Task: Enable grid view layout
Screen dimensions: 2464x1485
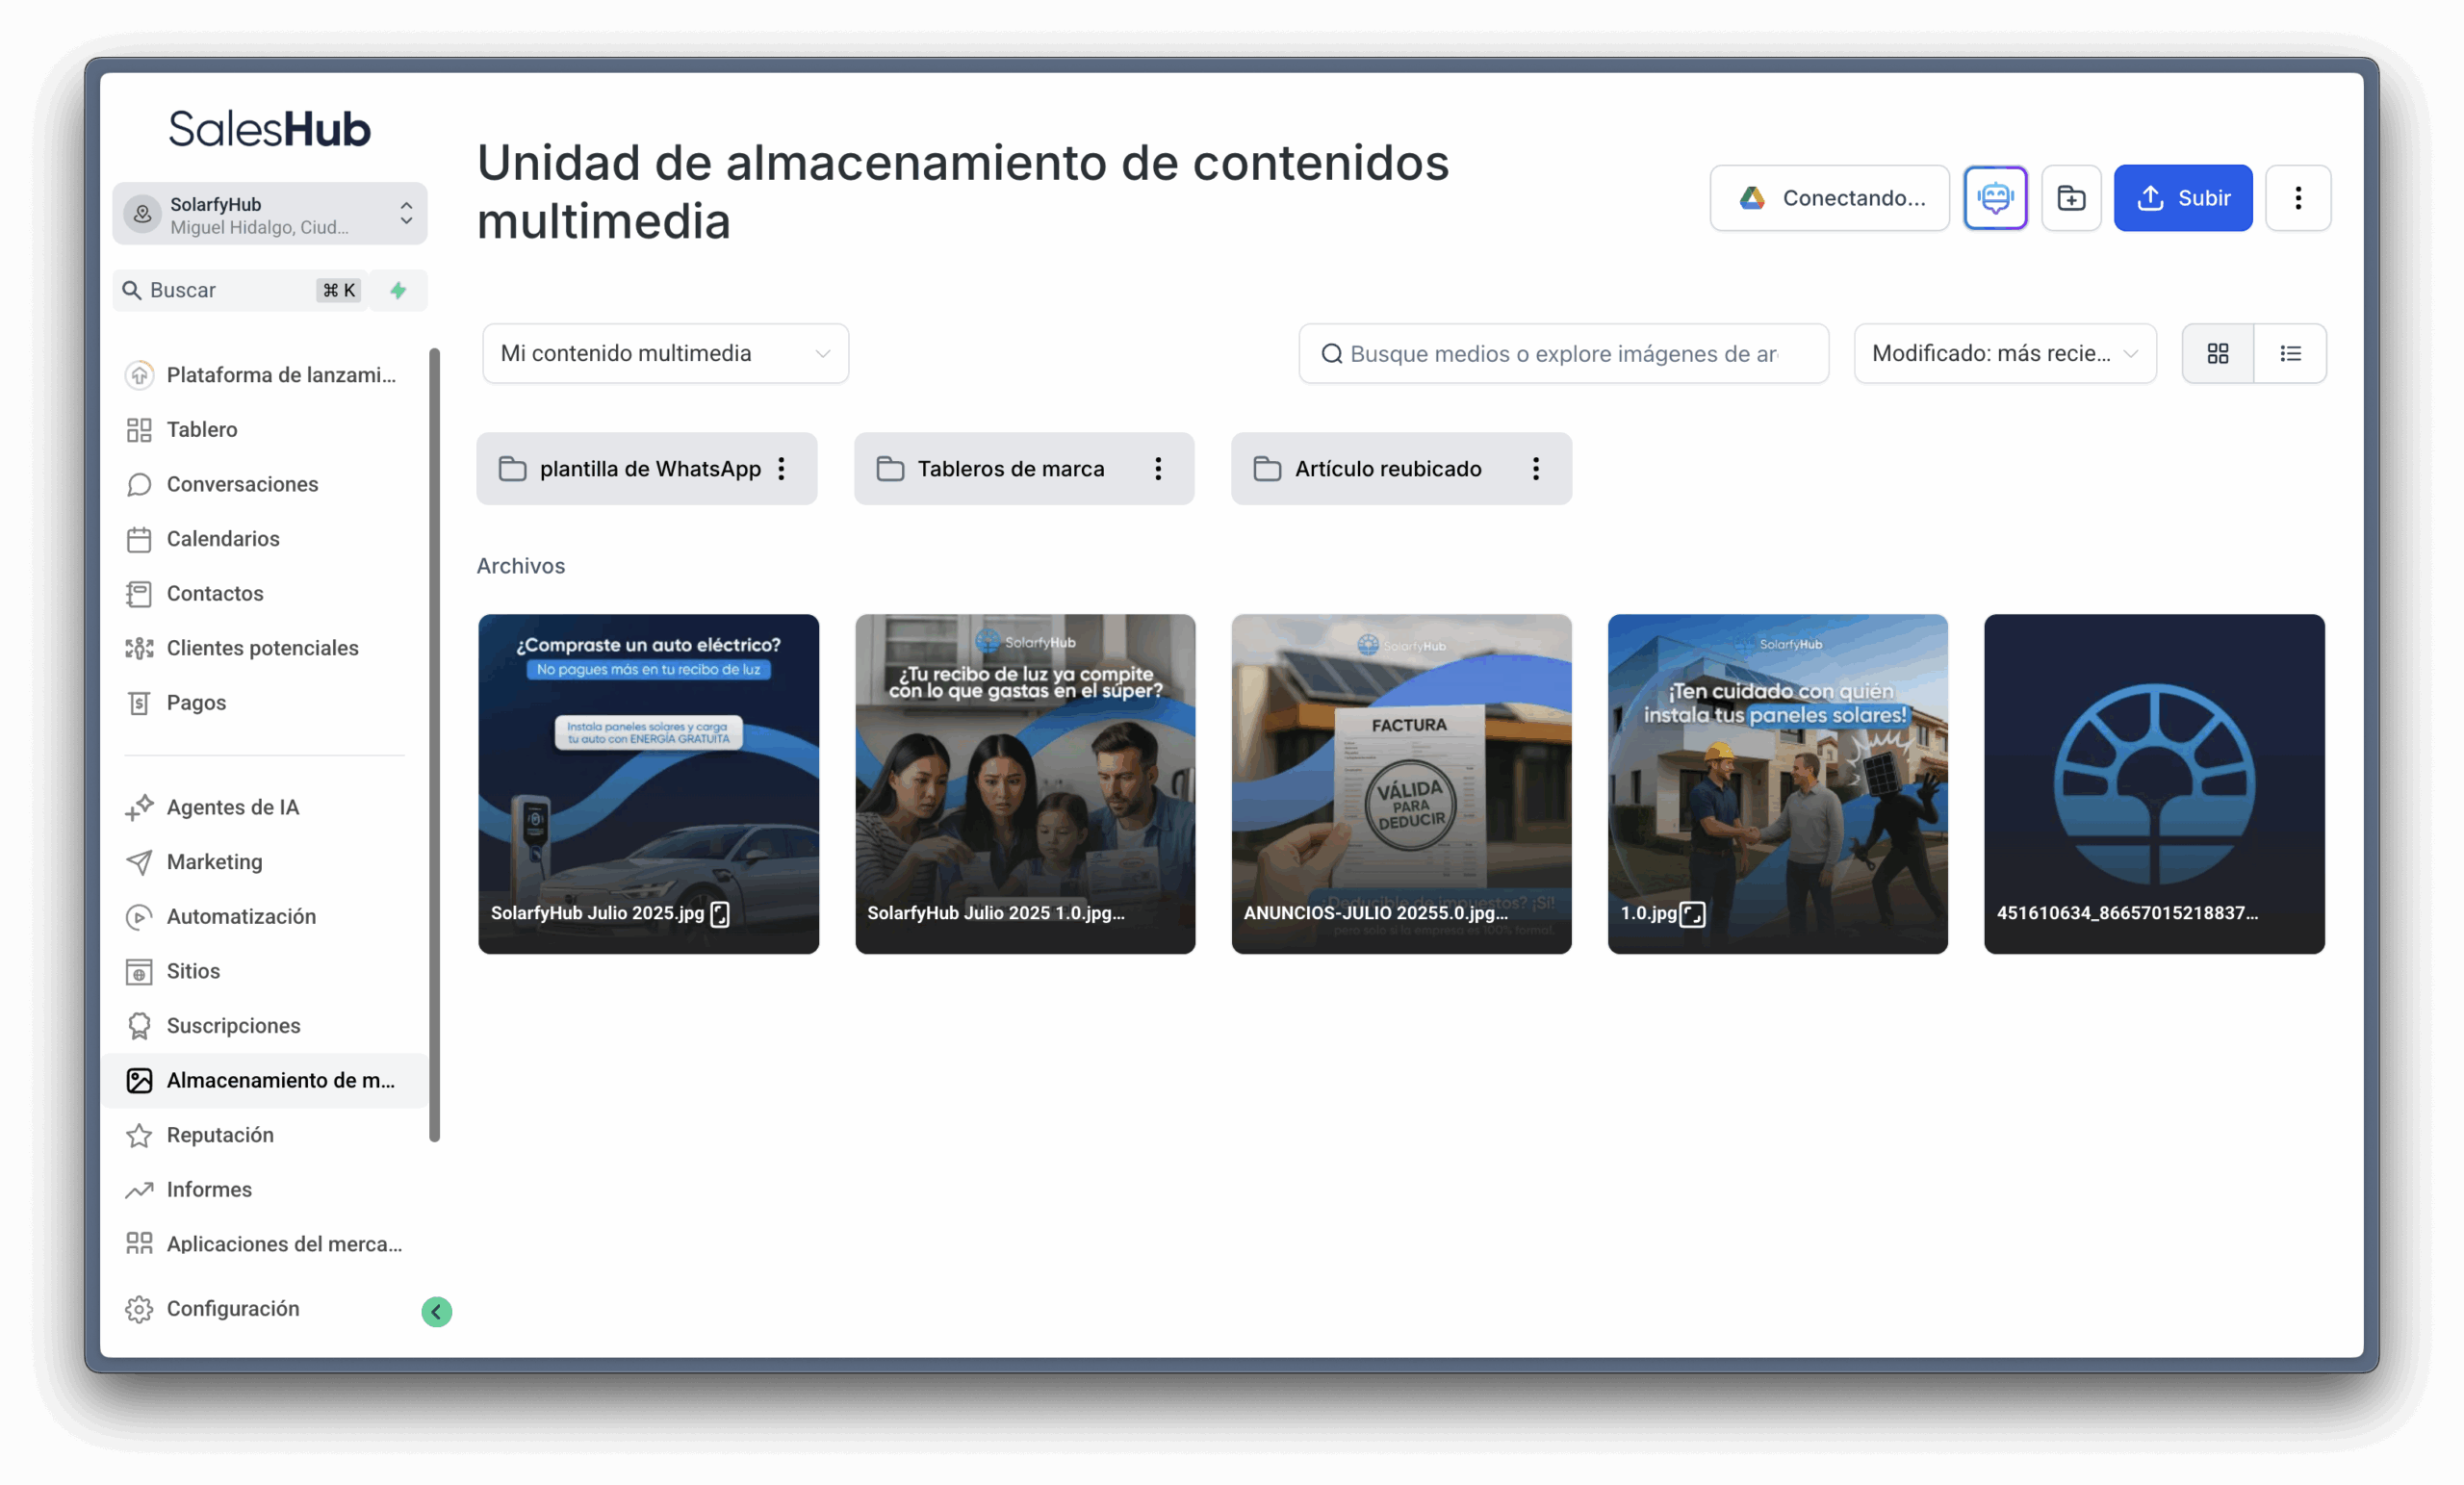Action: tap(2219, 353)
